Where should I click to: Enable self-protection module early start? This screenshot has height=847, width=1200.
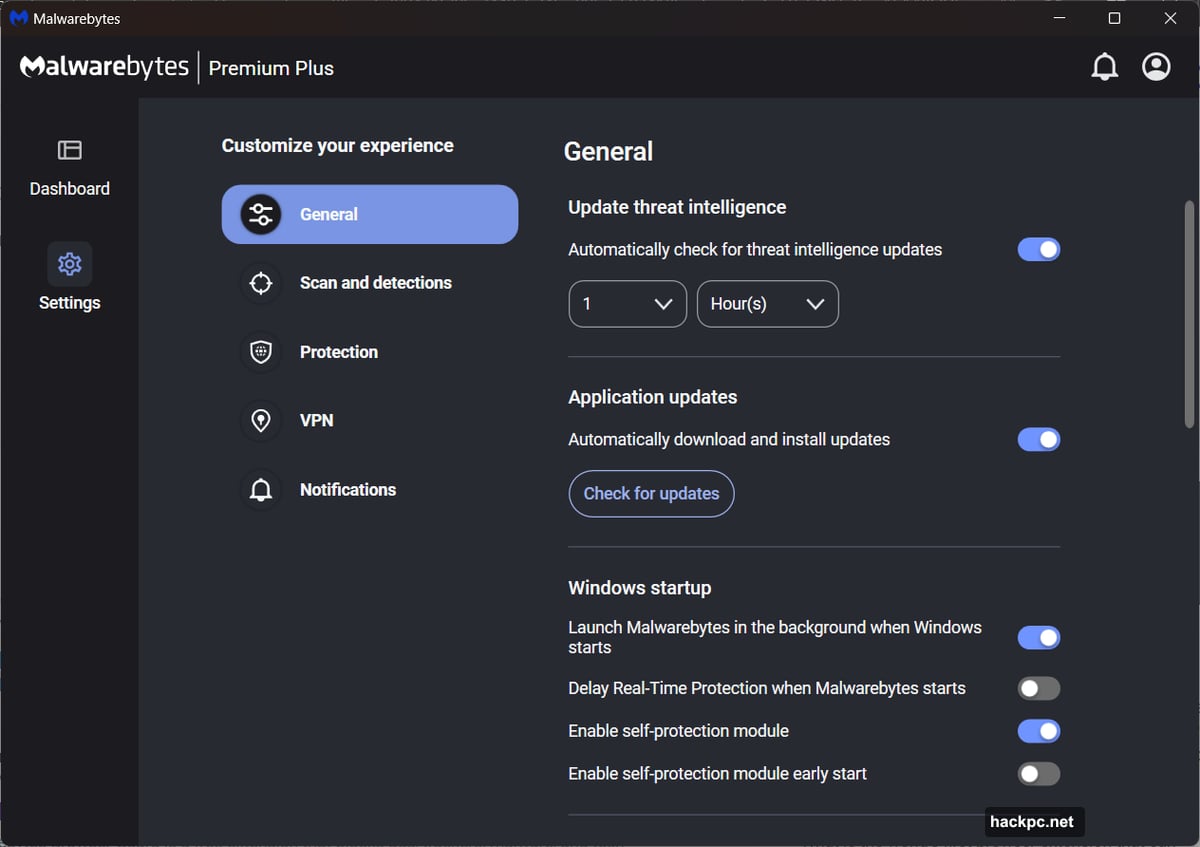click(1038, 773)
